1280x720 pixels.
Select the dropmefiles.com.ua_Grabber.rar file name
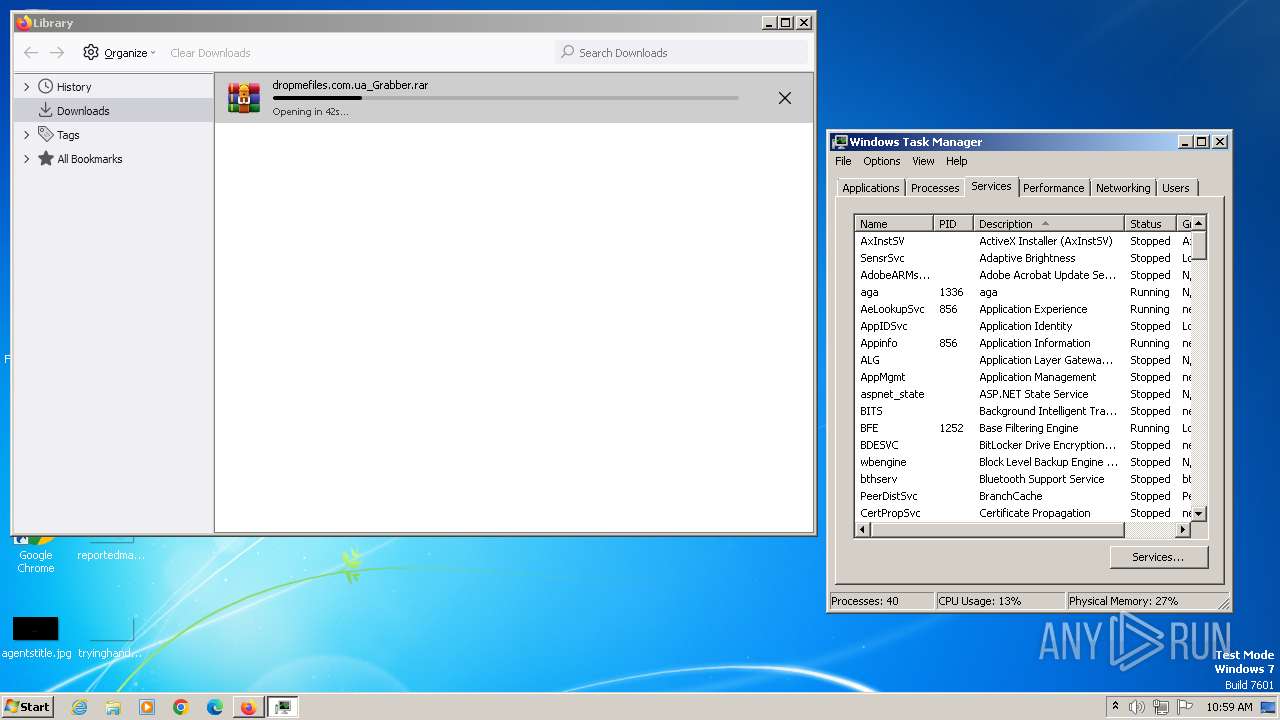pos(350,85)
